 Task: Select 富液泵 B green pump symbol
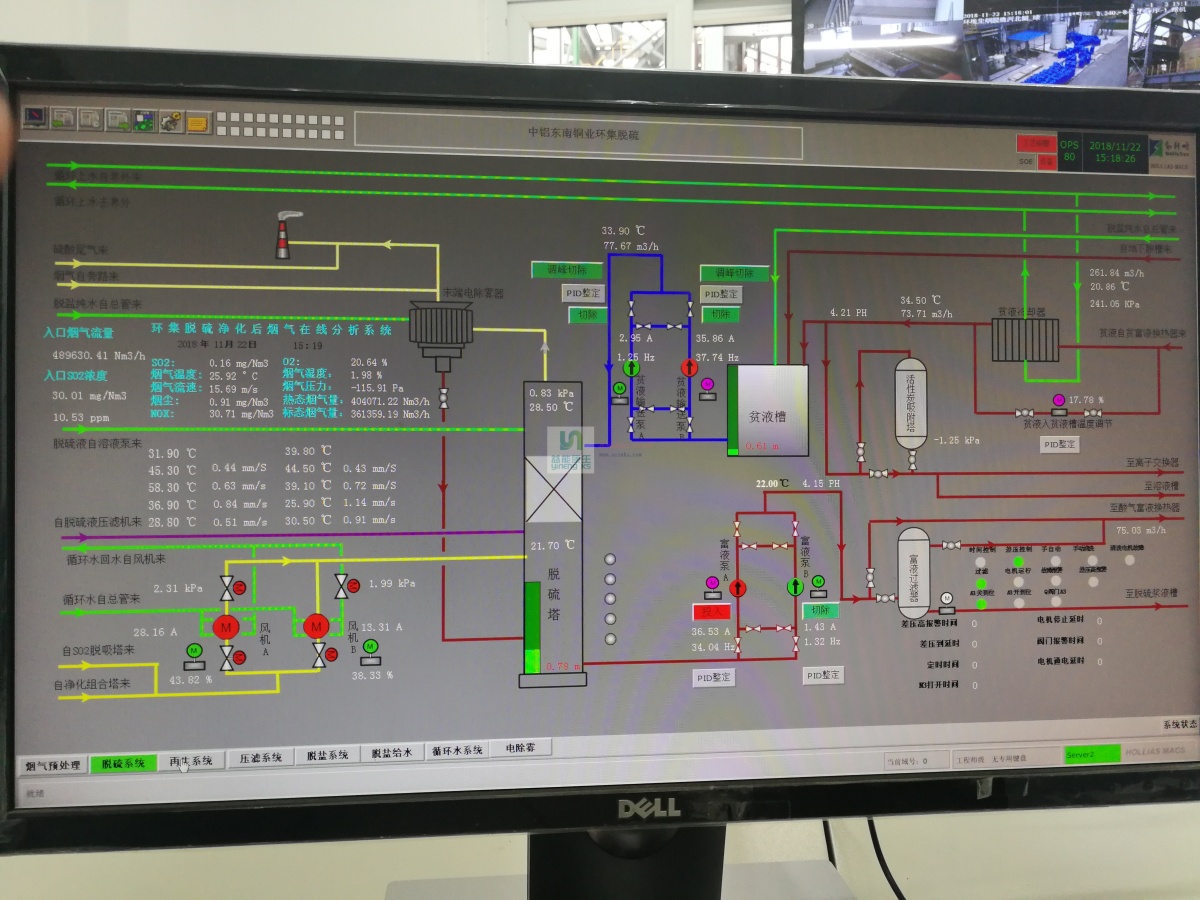pyautogui.click(x=794, y=588)
